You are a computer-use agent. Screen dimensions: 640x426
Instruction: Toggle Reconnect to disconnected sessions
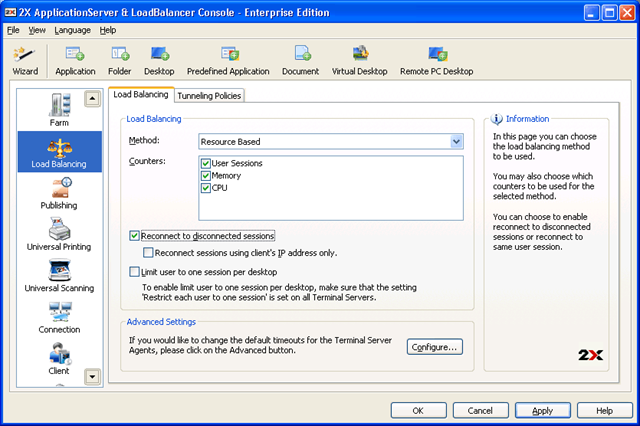tap(134, 236)
